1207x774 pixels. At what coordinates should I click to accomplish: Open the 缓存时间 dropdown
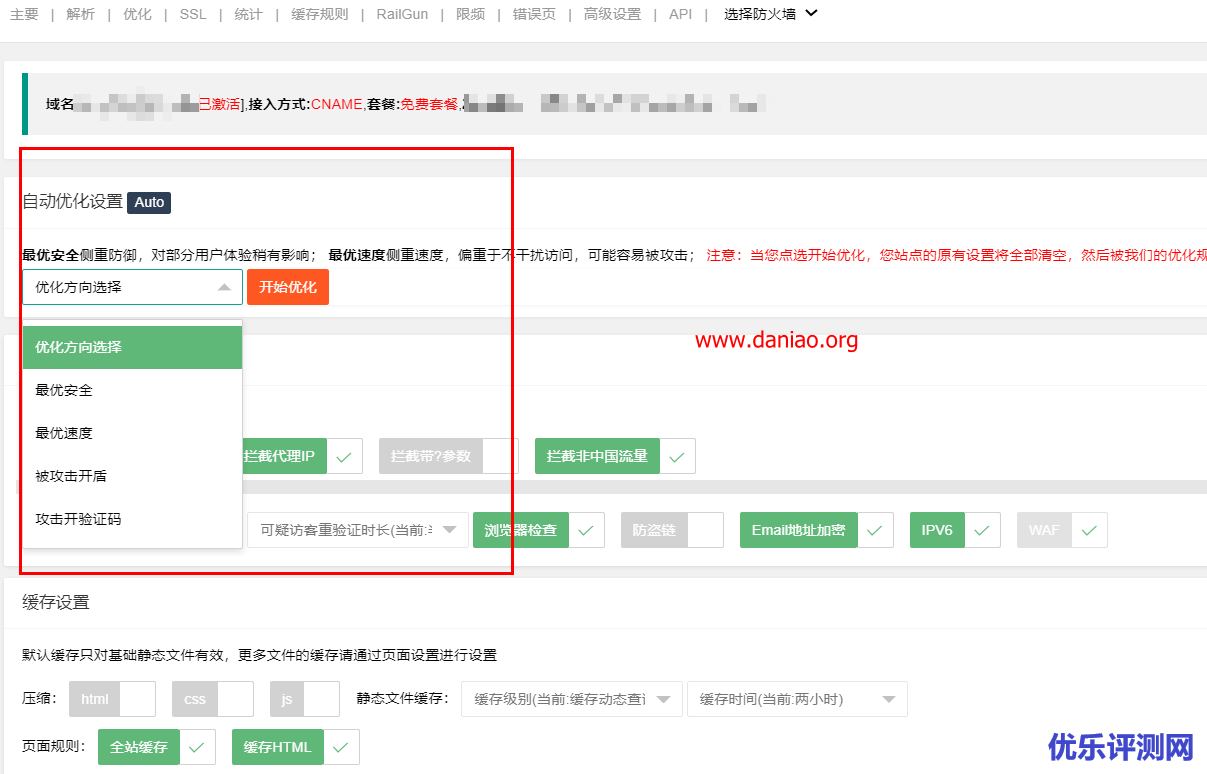pyautogui.click(x=797, y=699)
